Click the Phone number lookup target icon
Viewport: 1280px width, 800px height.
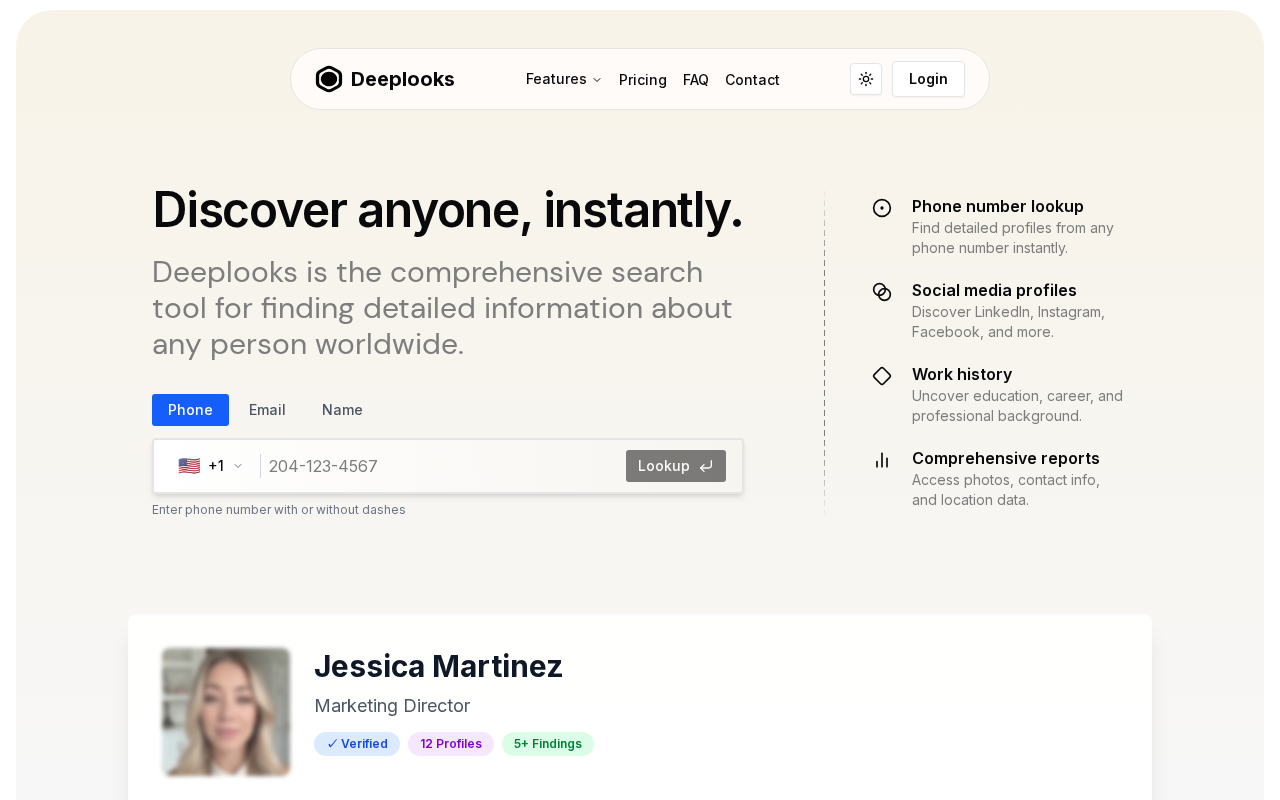(882, 208)
